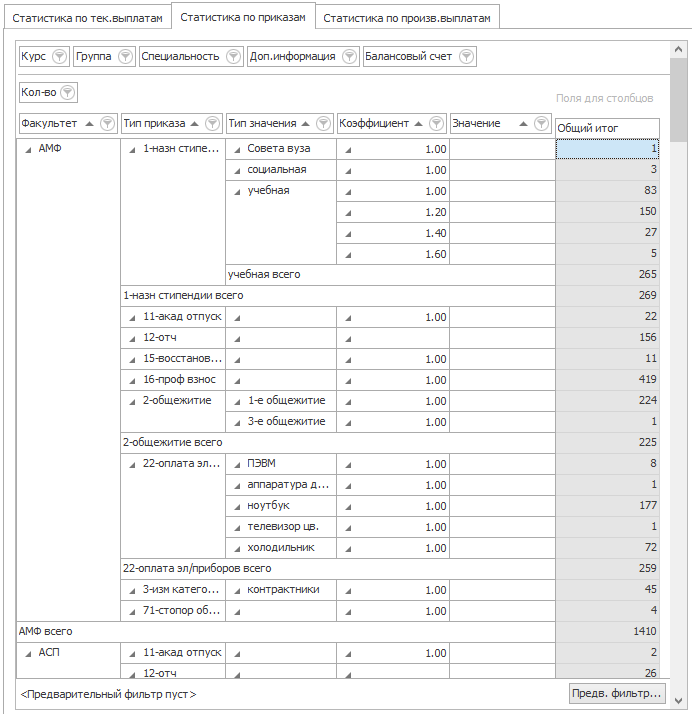
Task: Click the Балансовый счет field button
Action: coord(420,56)
